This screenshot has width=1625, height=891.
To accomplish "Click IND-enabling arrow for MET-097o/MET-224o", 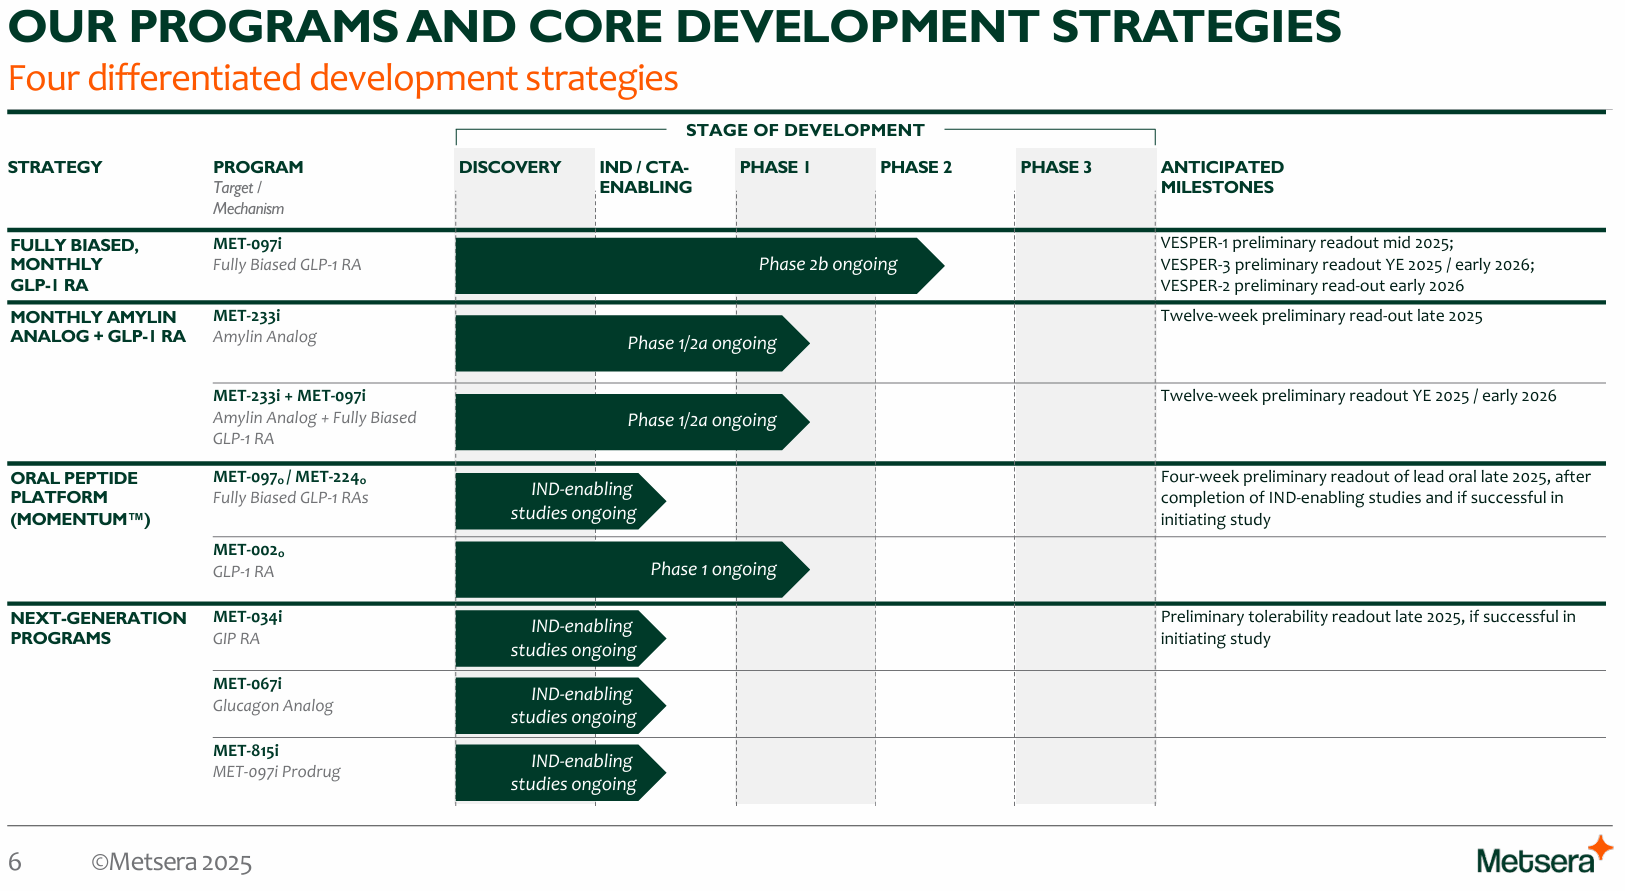I will (561, 501).
